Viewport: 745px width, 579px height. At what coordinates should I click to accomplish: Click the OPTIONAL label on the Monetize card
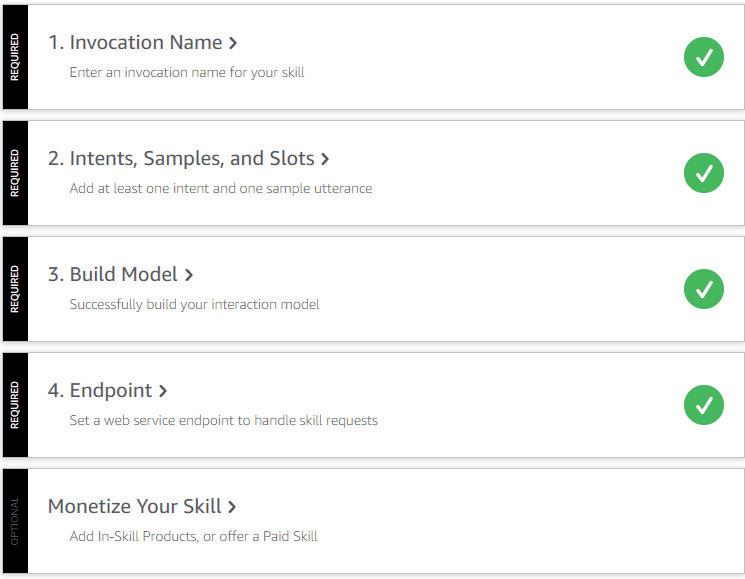pos(14,521)
